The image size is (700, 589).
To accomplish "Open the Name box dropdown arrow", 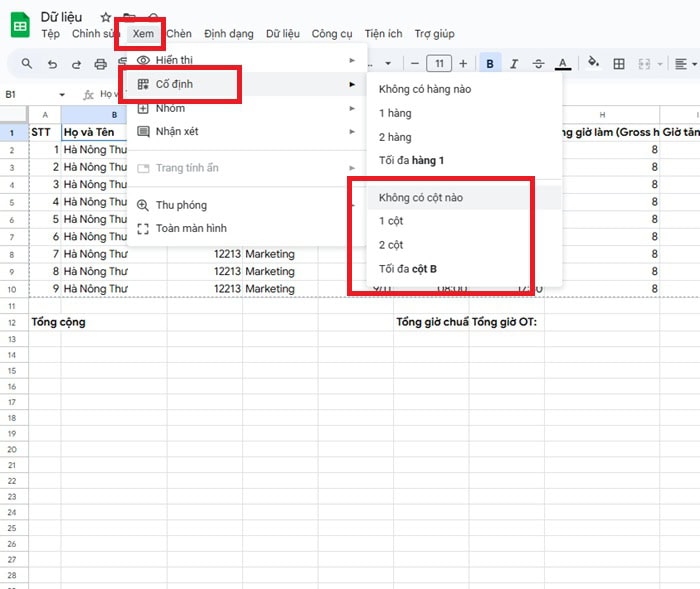I will click(x=62, y=95).
